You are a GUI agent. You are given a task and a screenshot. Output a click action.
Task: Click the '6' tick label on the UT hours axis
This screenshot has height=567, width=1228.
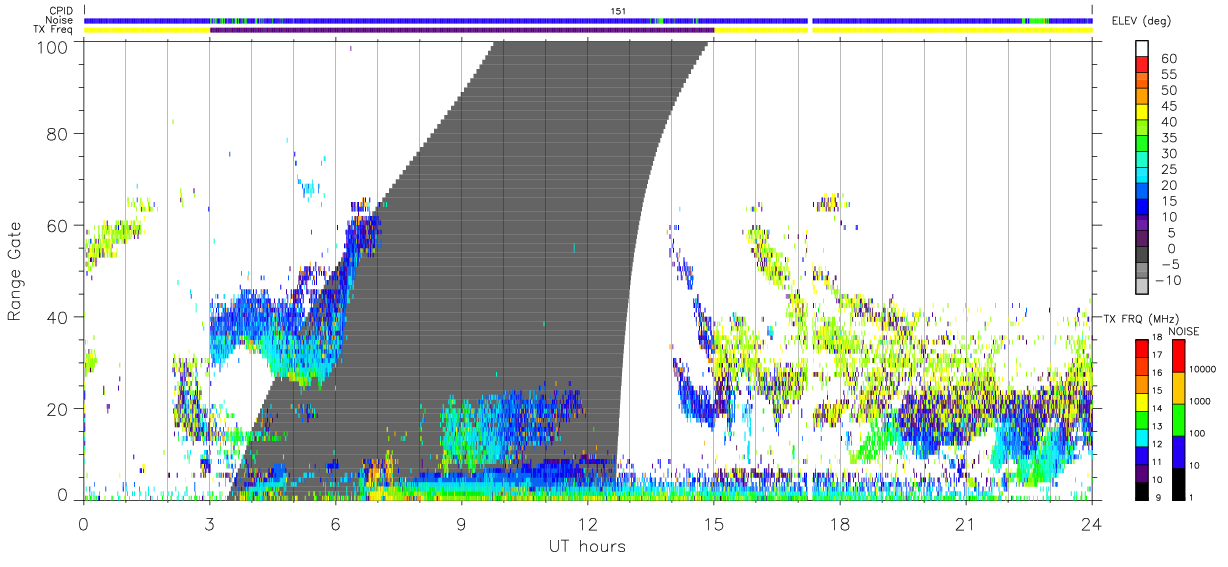(336, 526)
